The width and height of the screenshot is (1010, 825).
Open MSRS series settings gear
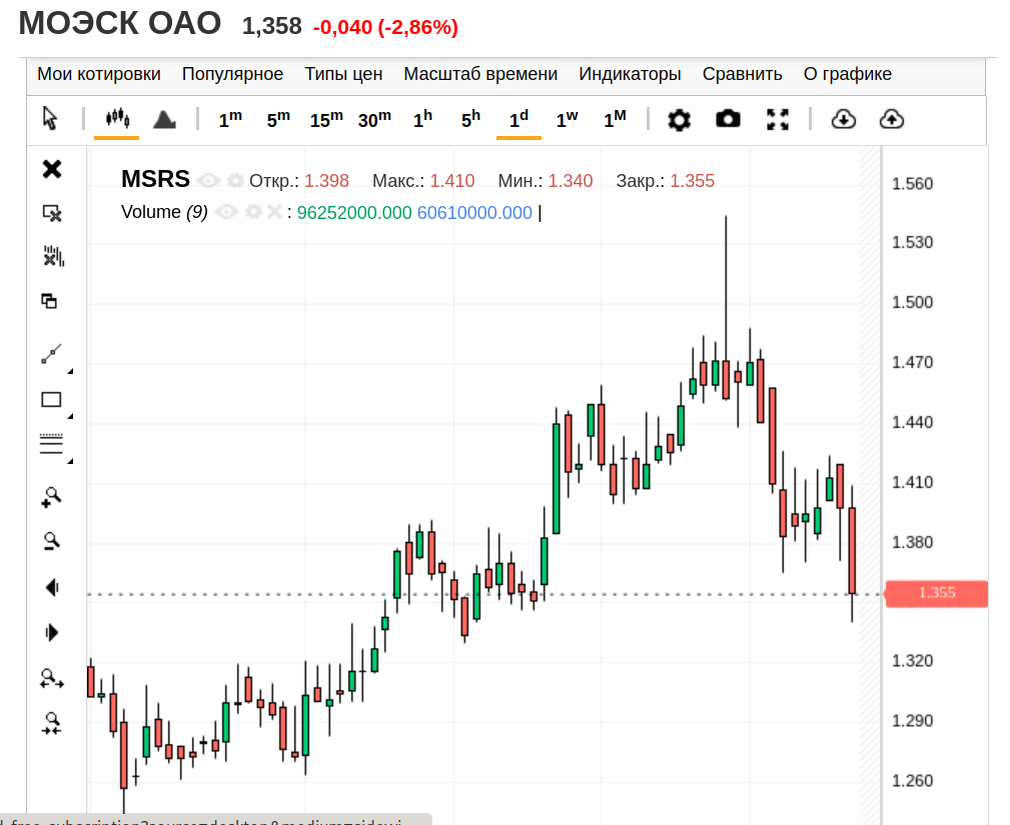235,180
